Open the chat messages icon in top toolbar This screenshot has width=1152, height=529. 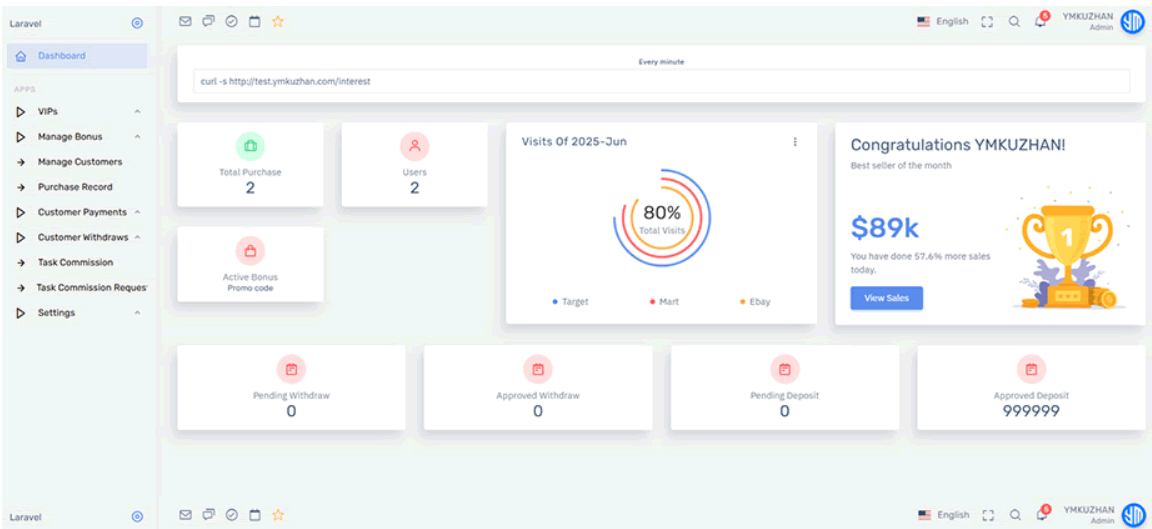point(208,21)
